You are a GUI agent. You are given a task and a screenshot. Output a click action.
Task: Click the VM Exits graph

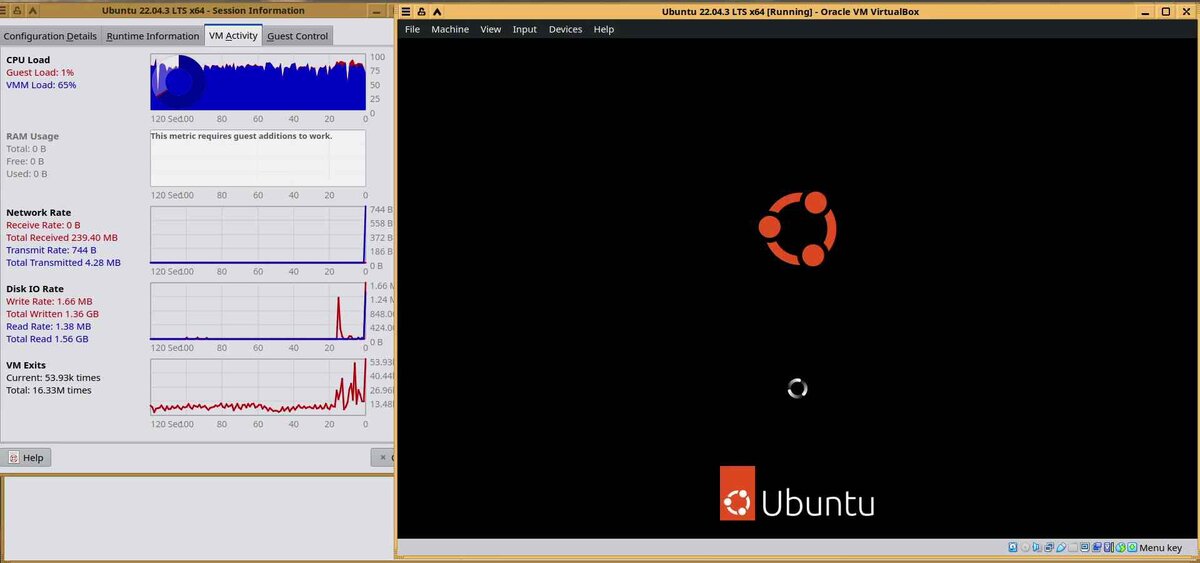258,387
